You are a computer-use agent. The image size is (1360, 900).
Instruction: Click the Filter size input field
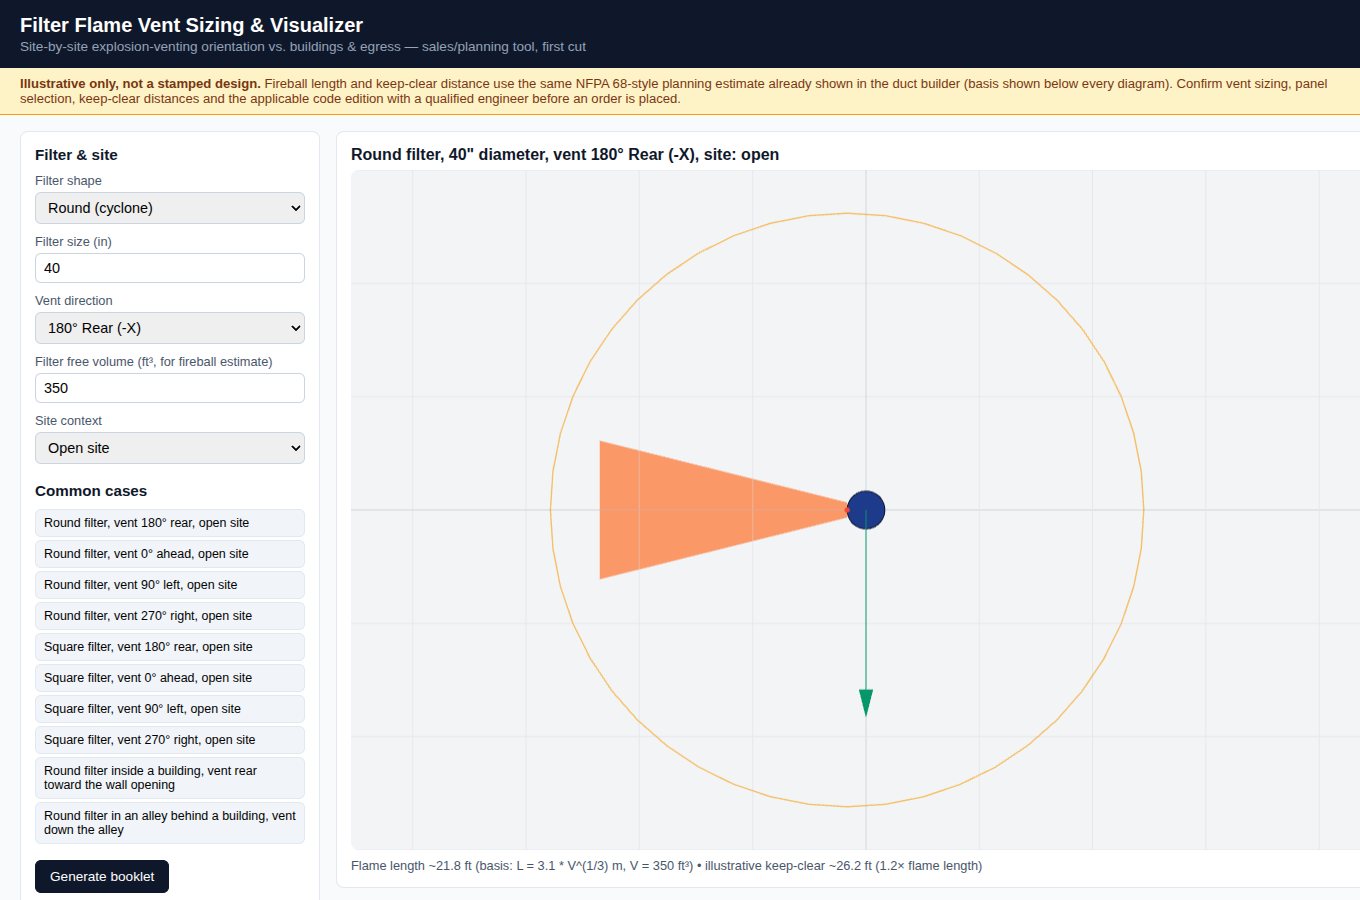click(x=170, y=268)
